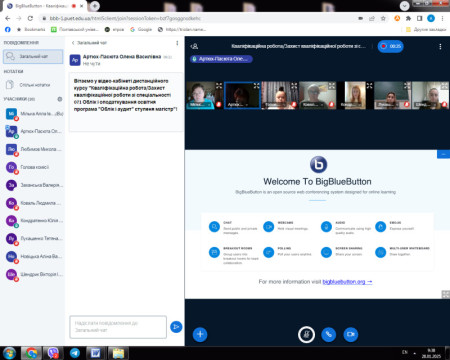Click the talking indicator Артюх-Пасюта pill

221,59
